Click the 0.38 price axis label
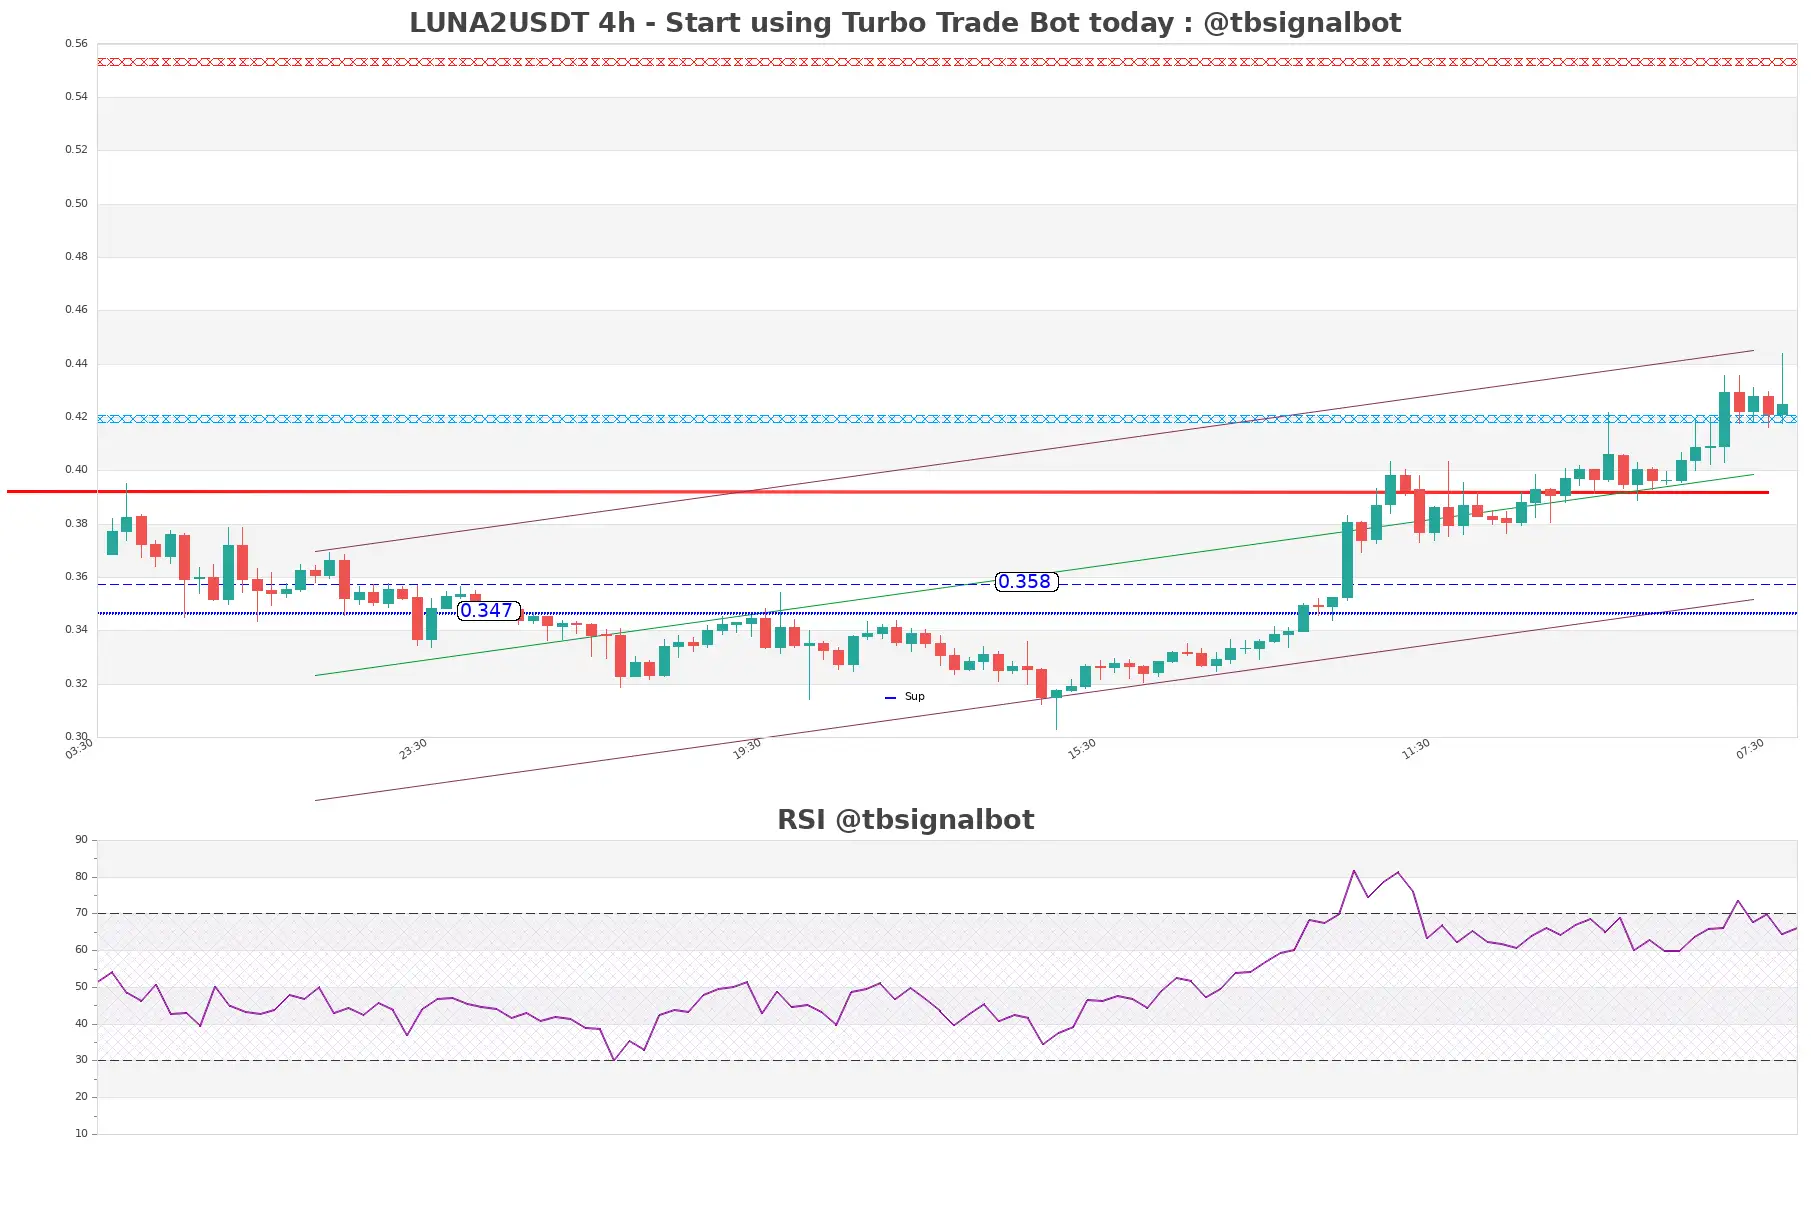1811x1208 pixels. [76, 524]
